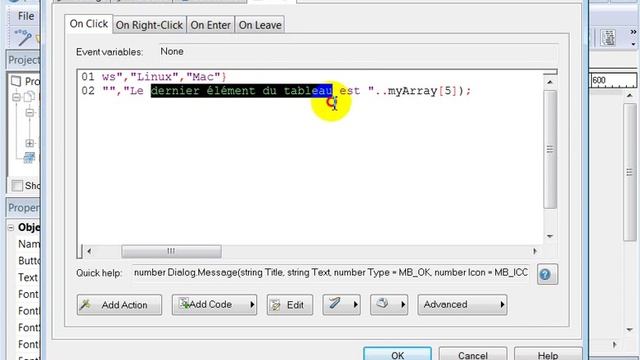Click the horizontal scroll right arrow
The height and width of the screenshot is (360, 640).
tap(535, 251)
